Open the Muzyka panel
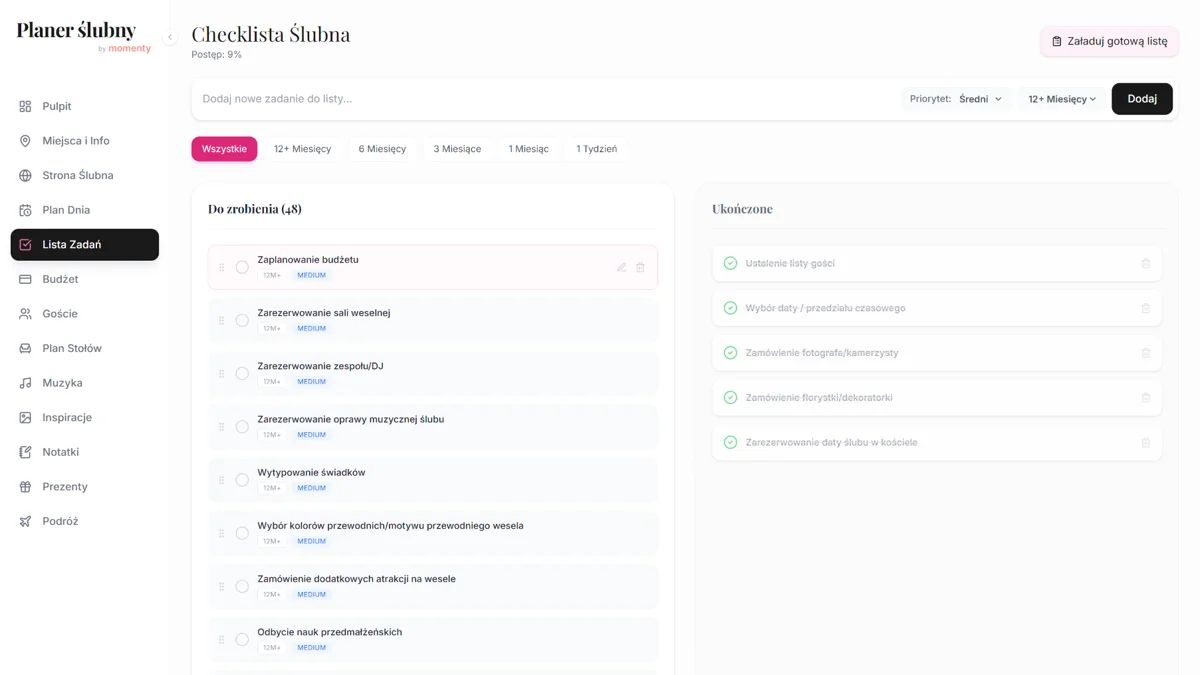The image size is (1200, 675). pyautogui.click(x=58, y=382)
